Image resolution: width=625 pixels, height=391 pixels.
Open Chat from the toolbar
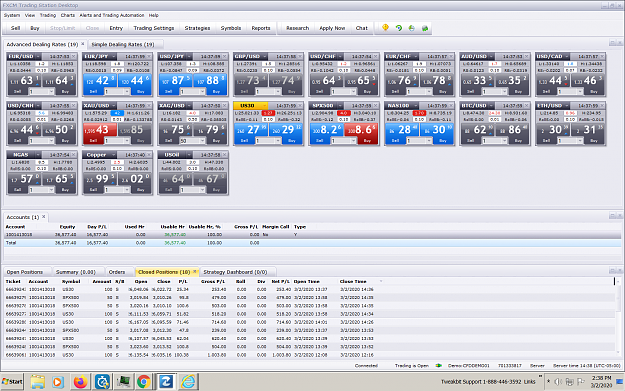point(362,28)
